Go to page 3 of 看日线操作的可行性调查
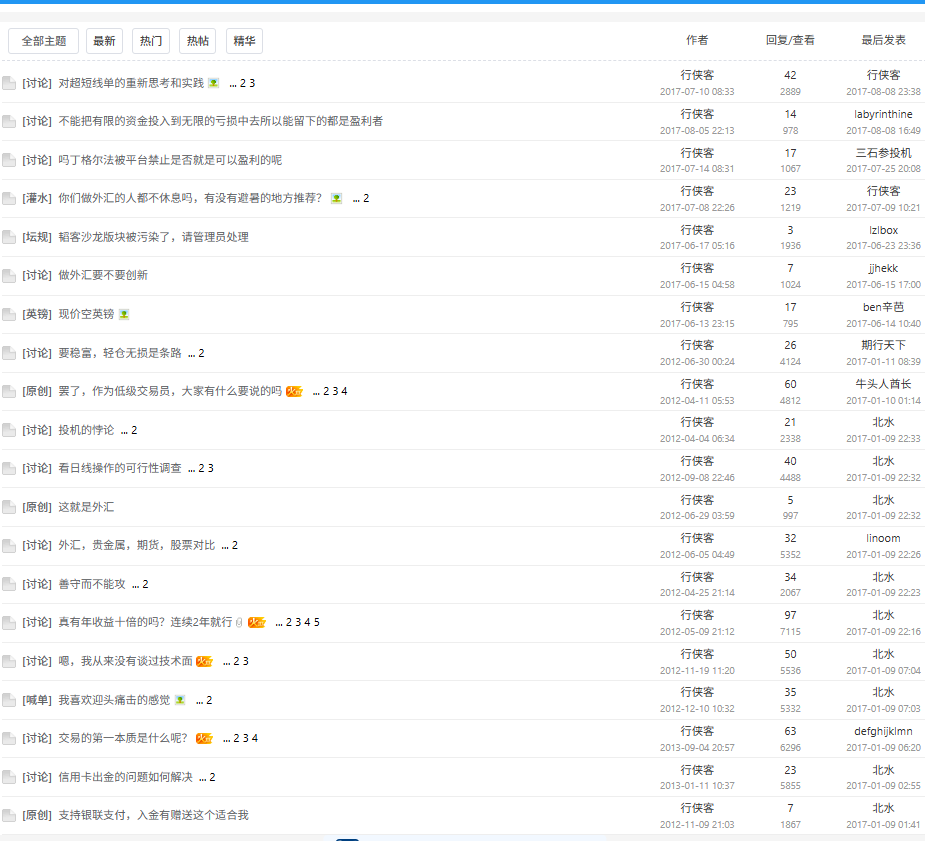The width and height of the screenshot is (925, 841). coord(211,468)
